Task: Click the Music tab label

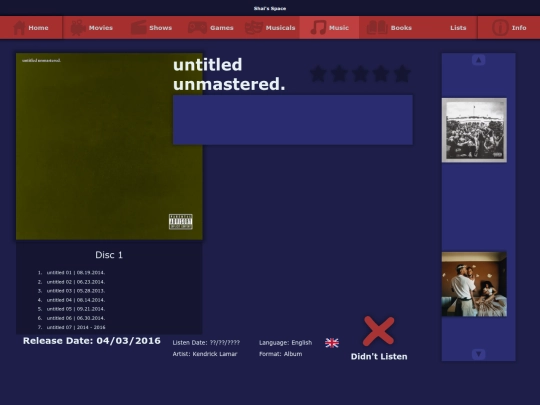Action: coord(339,28)
